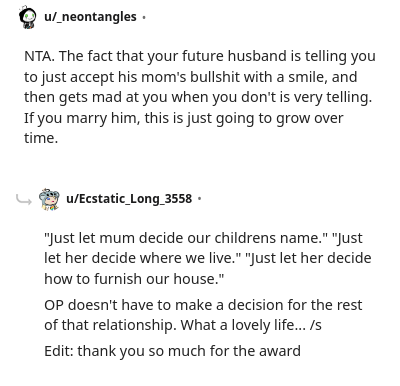Viewport: 400px width, 386px height.
Task: Click the word "bullshit" in the top comment
Action: point(215,77)
